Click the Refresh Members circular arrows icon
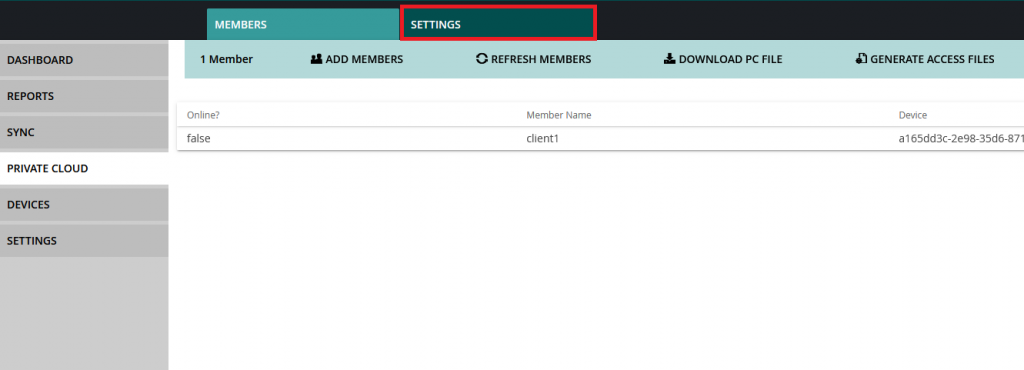1024x370 pixels. pos(482,59)
